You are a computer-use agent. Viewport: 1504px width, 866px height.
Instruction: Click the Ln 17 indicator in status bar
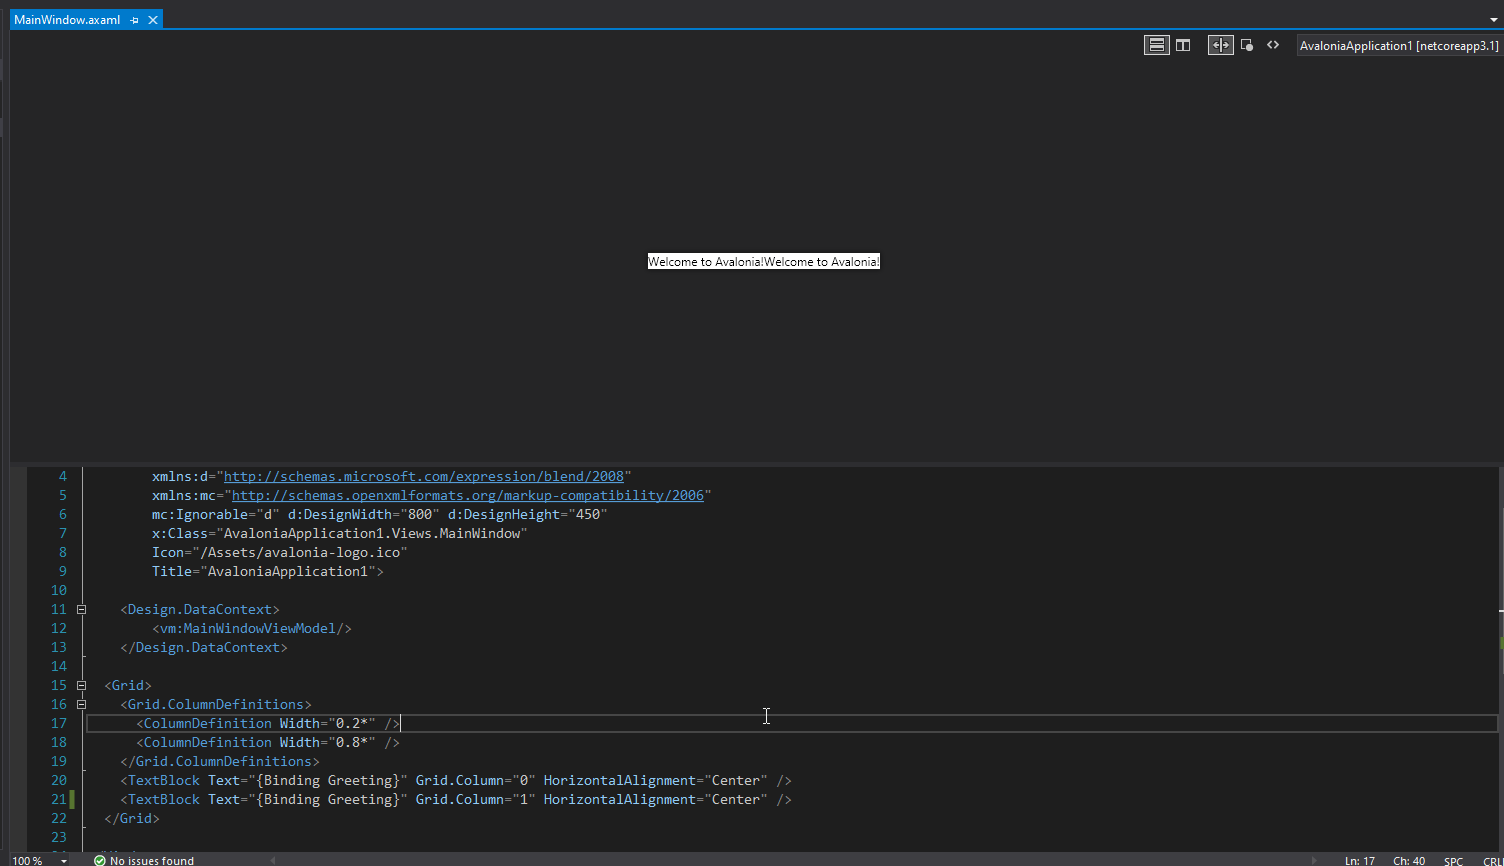click(x=1359, y=860)
